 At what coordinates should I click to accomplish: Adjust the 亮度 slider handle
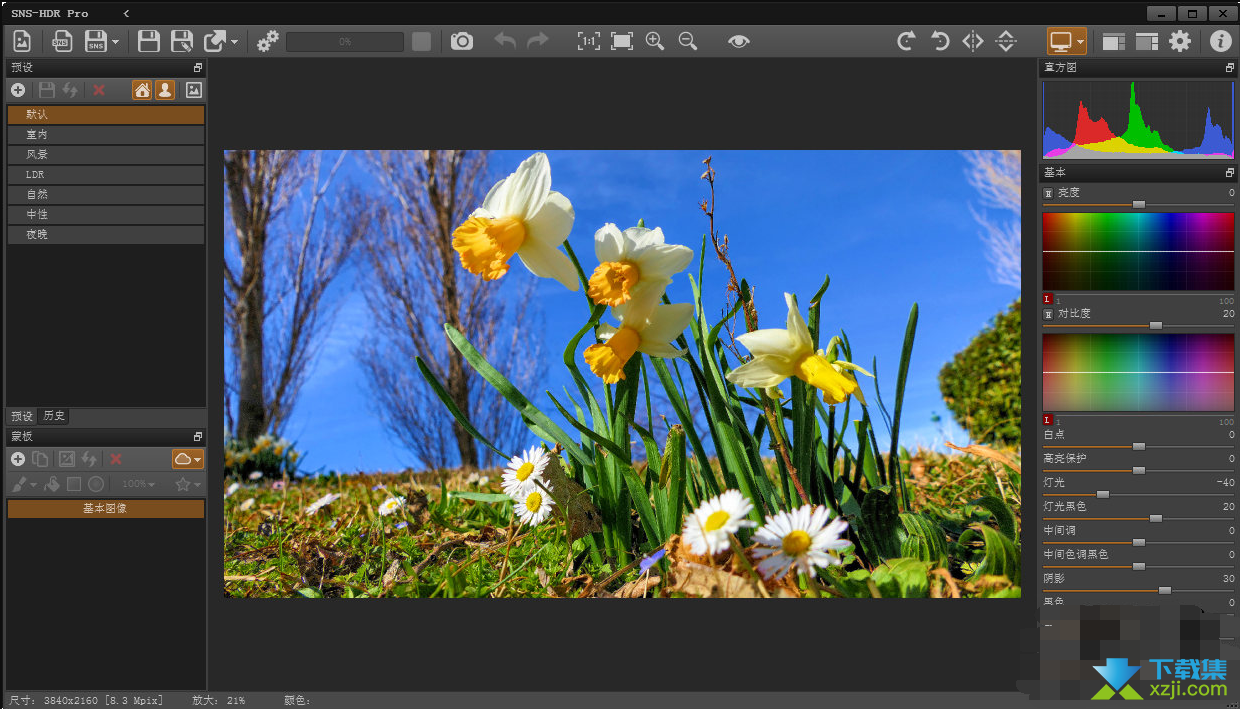coord(1138,204)
